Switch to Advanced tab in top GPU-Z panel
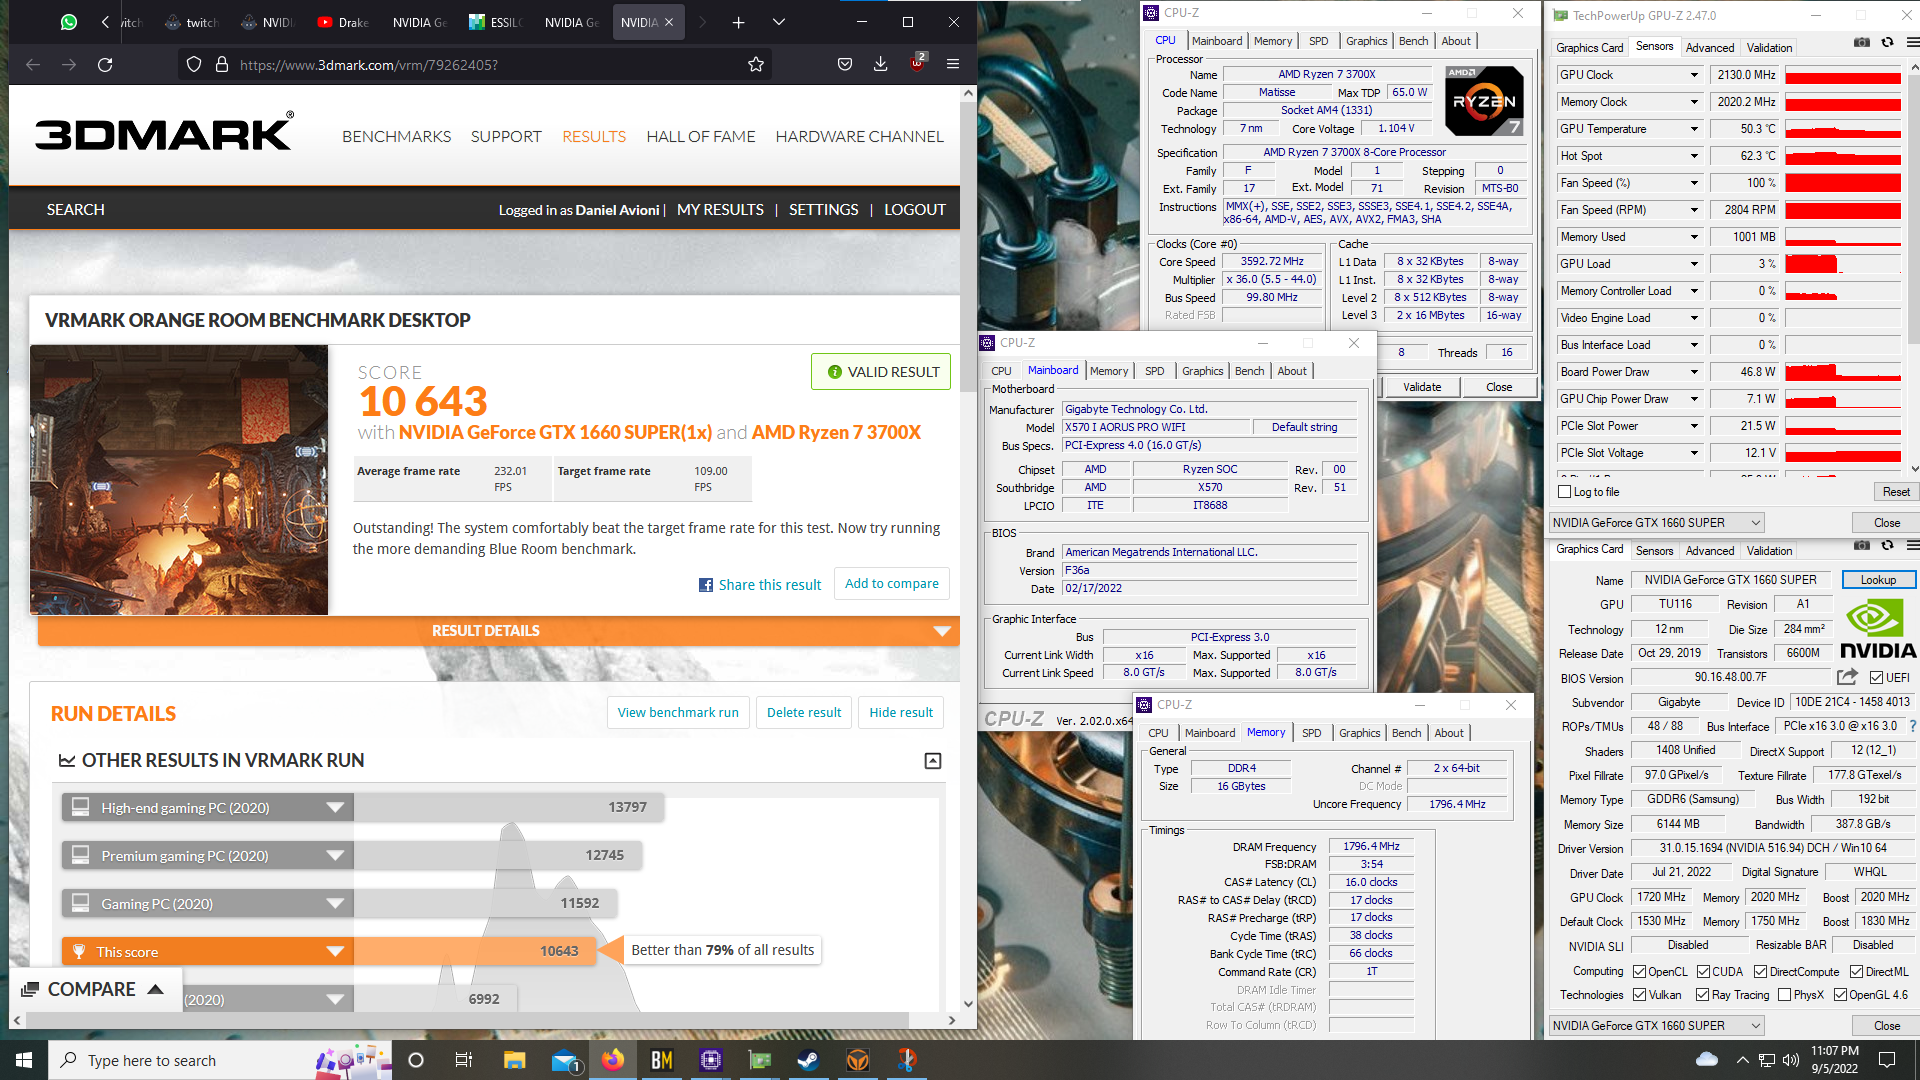The height and width of the screenshot is (1080, 1920). point(1710,48)
